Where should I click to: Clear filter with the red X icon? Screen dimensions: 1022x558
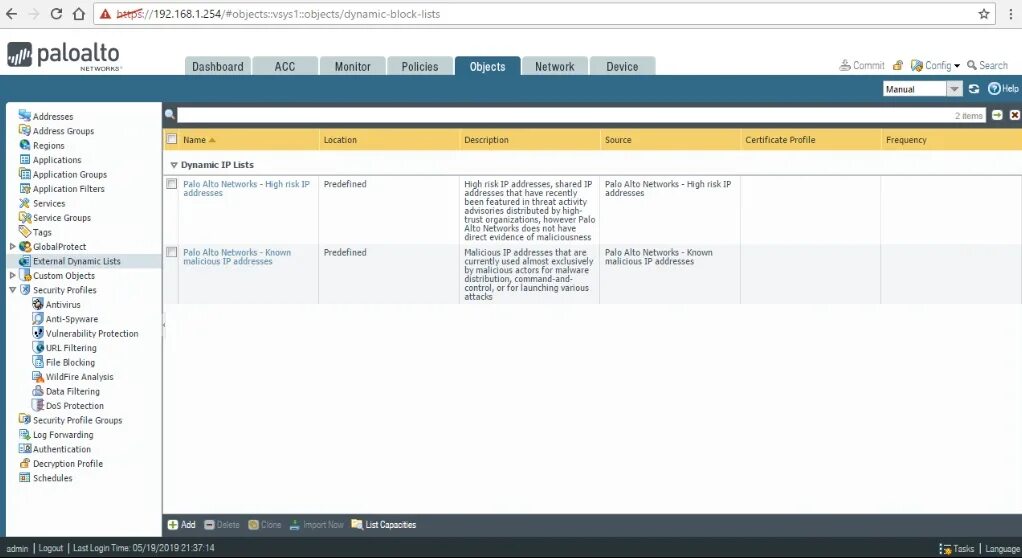click(x=1015, y=115)
